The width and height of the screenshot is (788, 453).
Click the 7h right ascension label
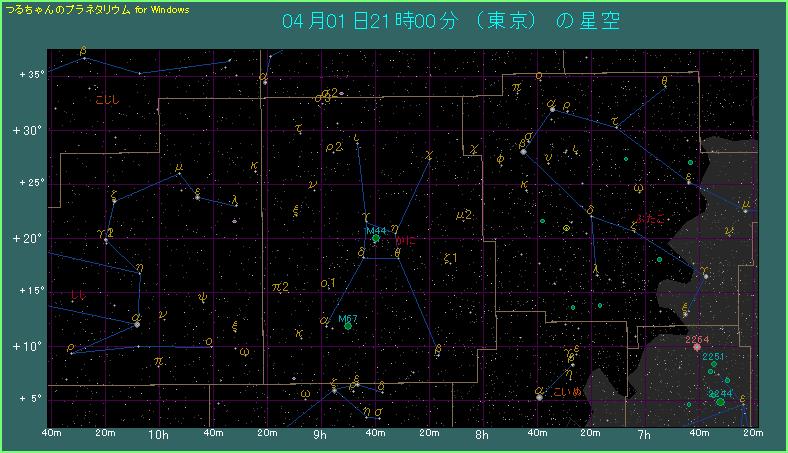[645, 436]
